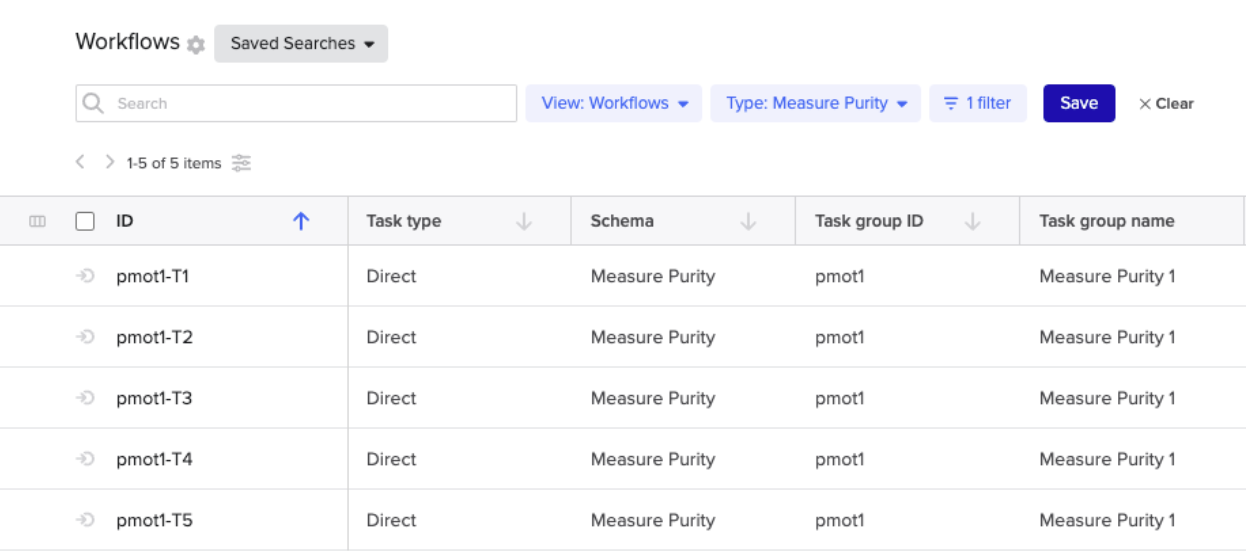The width and height of the screenshot is (1252, 560).
Task: Sort by Task group ID arrow
Action: (972, 222)
